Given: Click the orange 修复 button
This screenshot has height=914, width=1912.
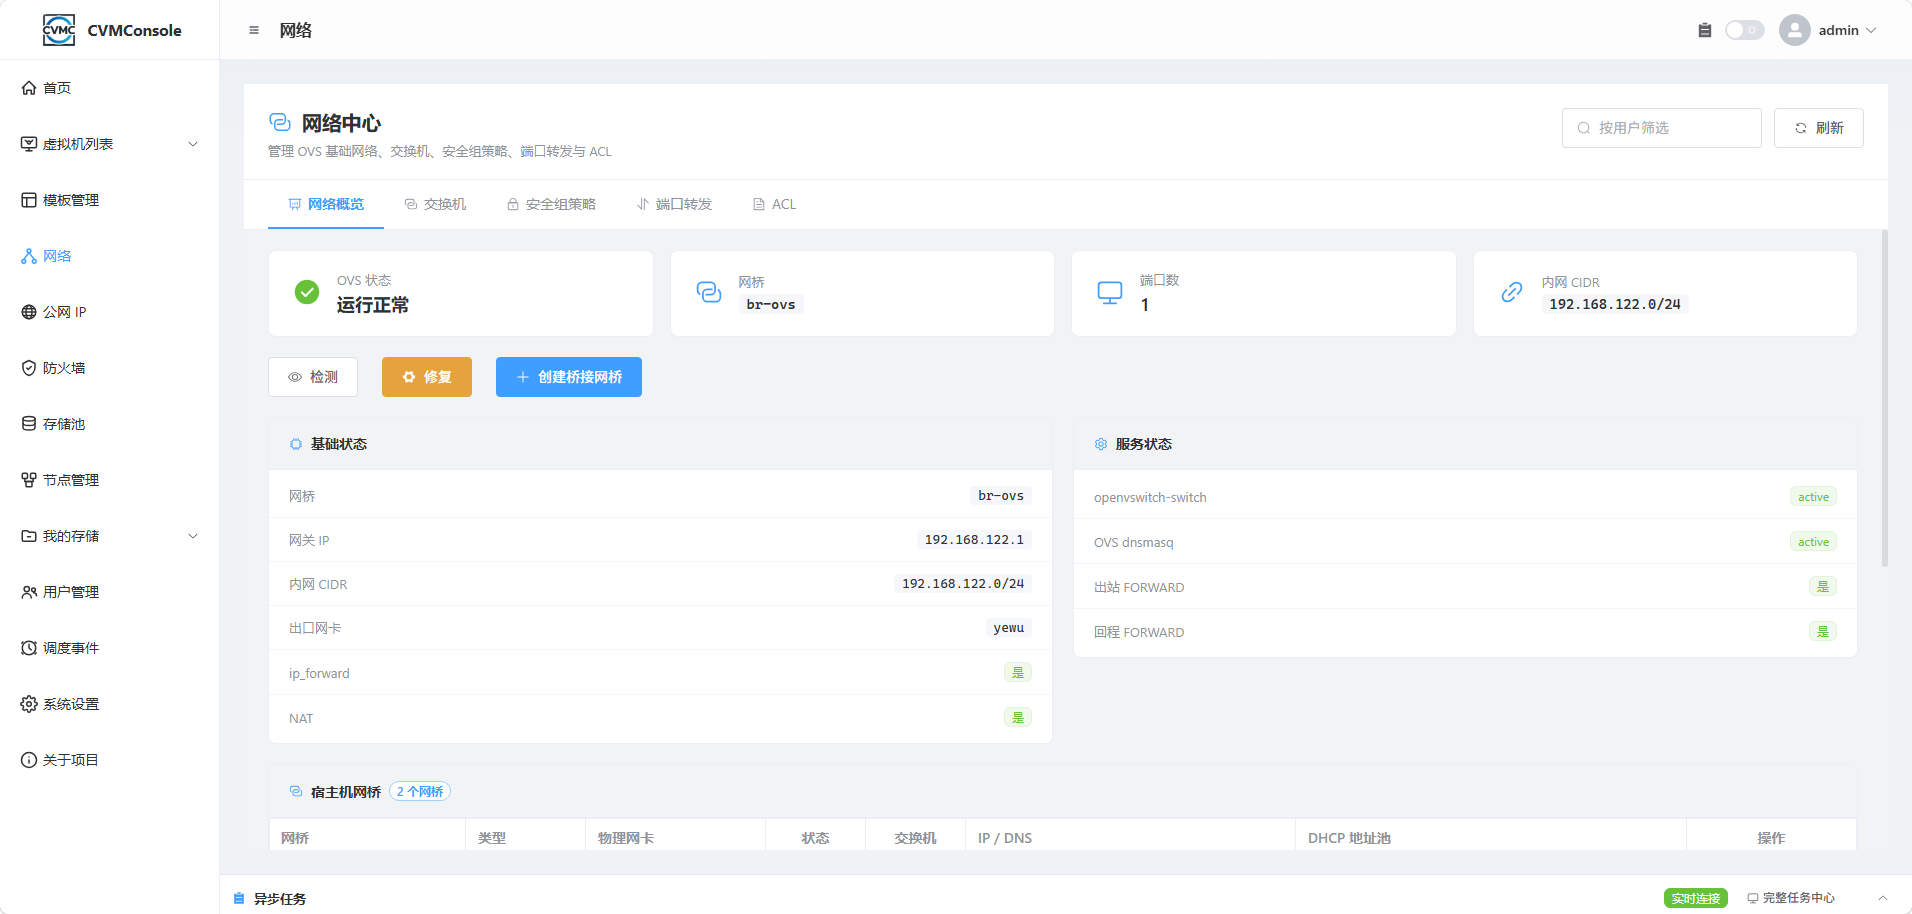Looking at the screenshot, I should tap(427, 377).
